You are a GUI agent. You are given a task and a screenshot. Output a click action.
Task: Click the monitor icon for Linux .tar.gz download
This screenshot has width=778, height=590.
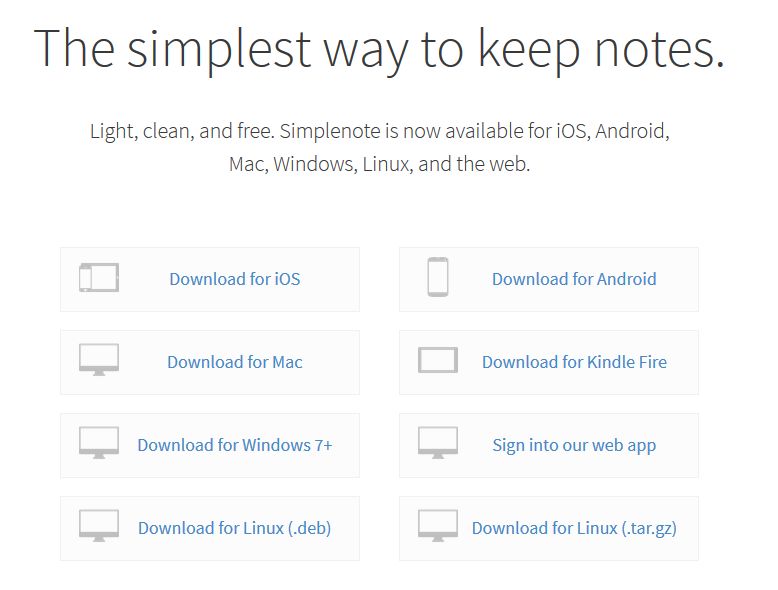pyautogui.click(x=438, y=525)
